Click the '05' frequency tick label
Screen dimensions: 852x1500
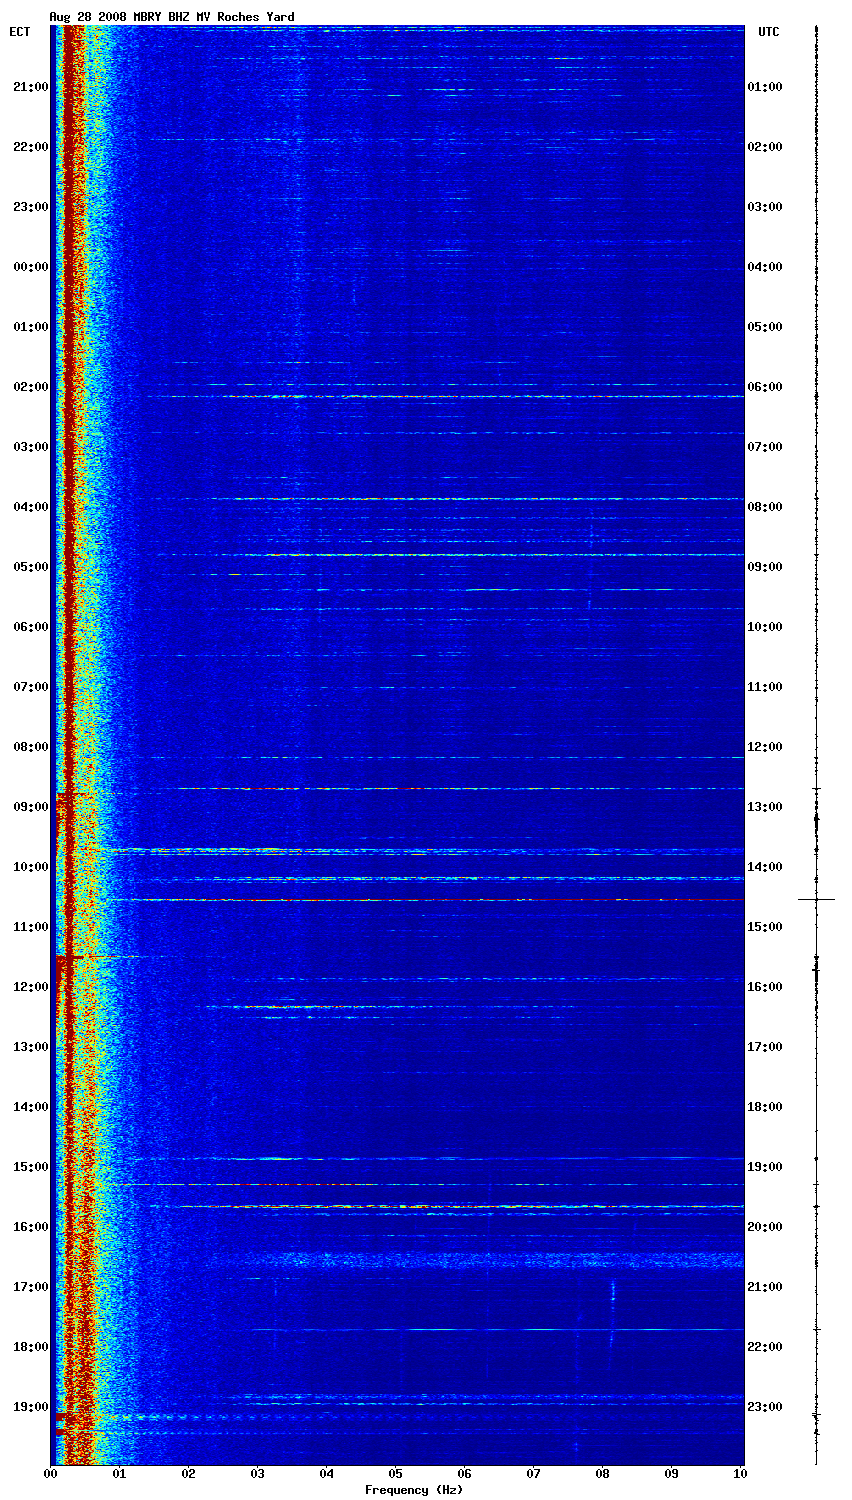[395, 1474]
